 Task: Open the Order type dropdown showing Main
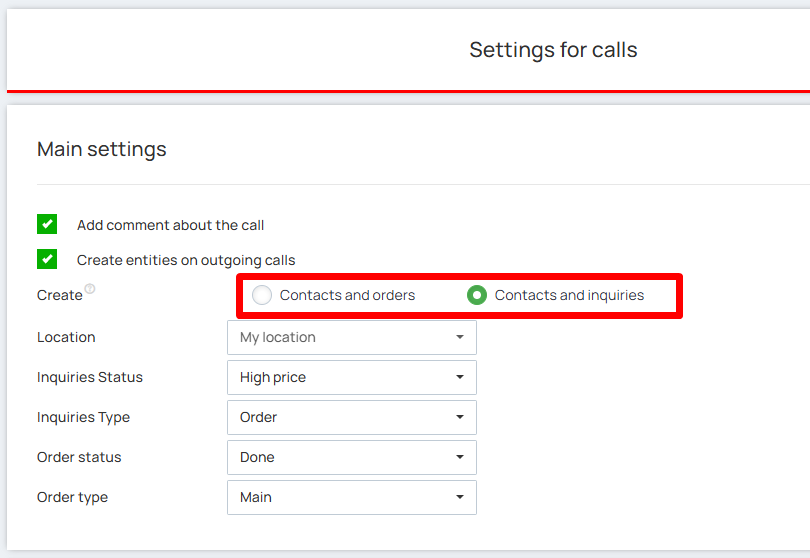[351, 497]
